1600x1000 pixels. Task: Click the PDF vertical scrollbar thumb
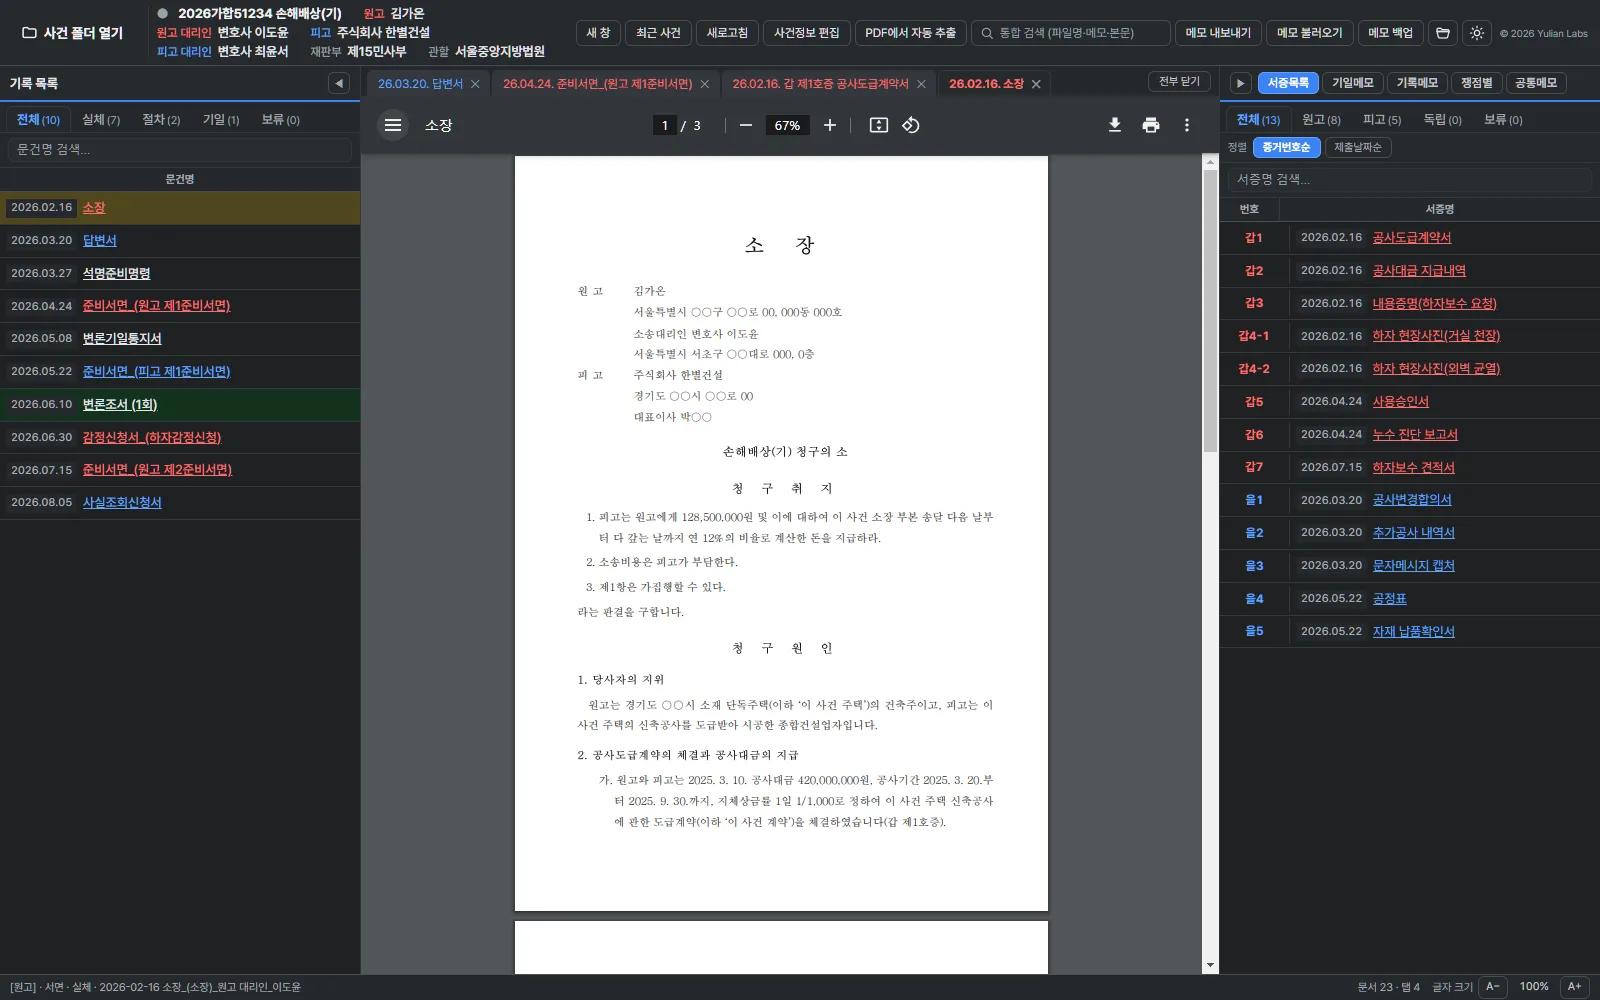coord(1210,310)
